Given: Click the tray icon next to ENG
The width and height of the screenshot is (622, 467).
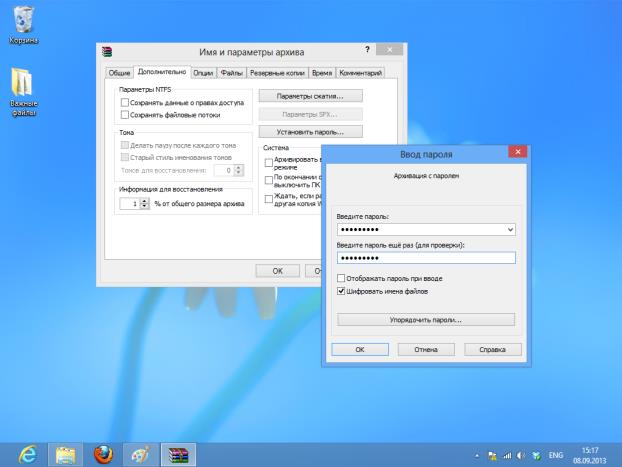Looking at the screenshot, I should [x=536, y=456].
